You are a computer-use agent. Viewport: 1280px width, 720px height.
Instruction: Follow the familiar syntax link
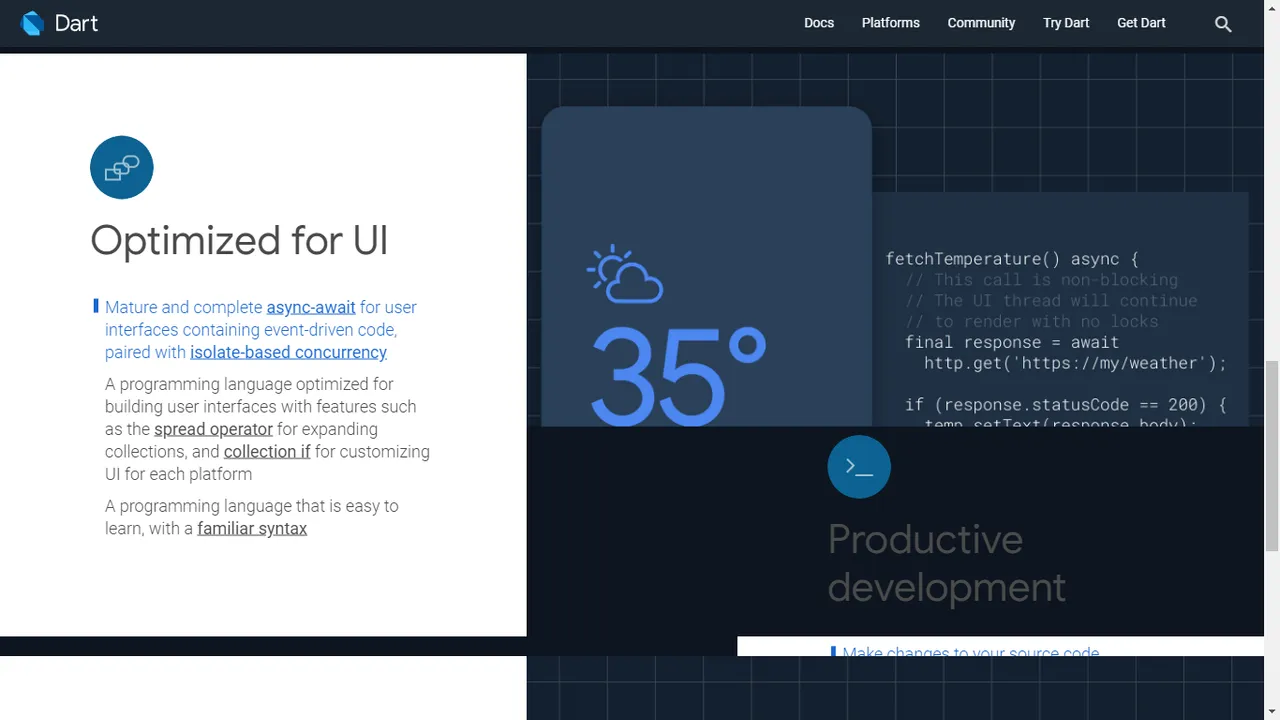252,528
